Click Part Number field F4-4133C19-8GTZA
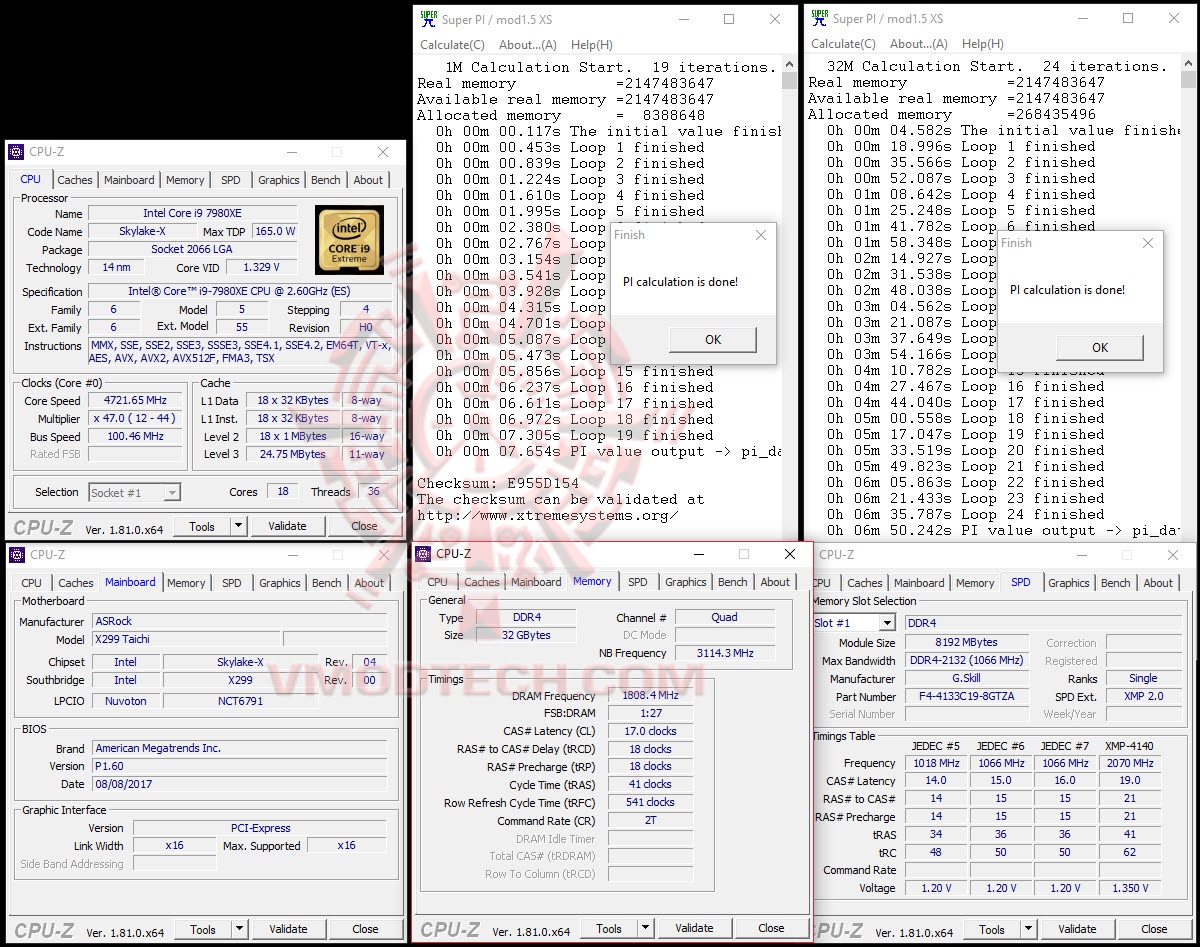Viewport: 1200px width, 947px height. click(966, 696)
